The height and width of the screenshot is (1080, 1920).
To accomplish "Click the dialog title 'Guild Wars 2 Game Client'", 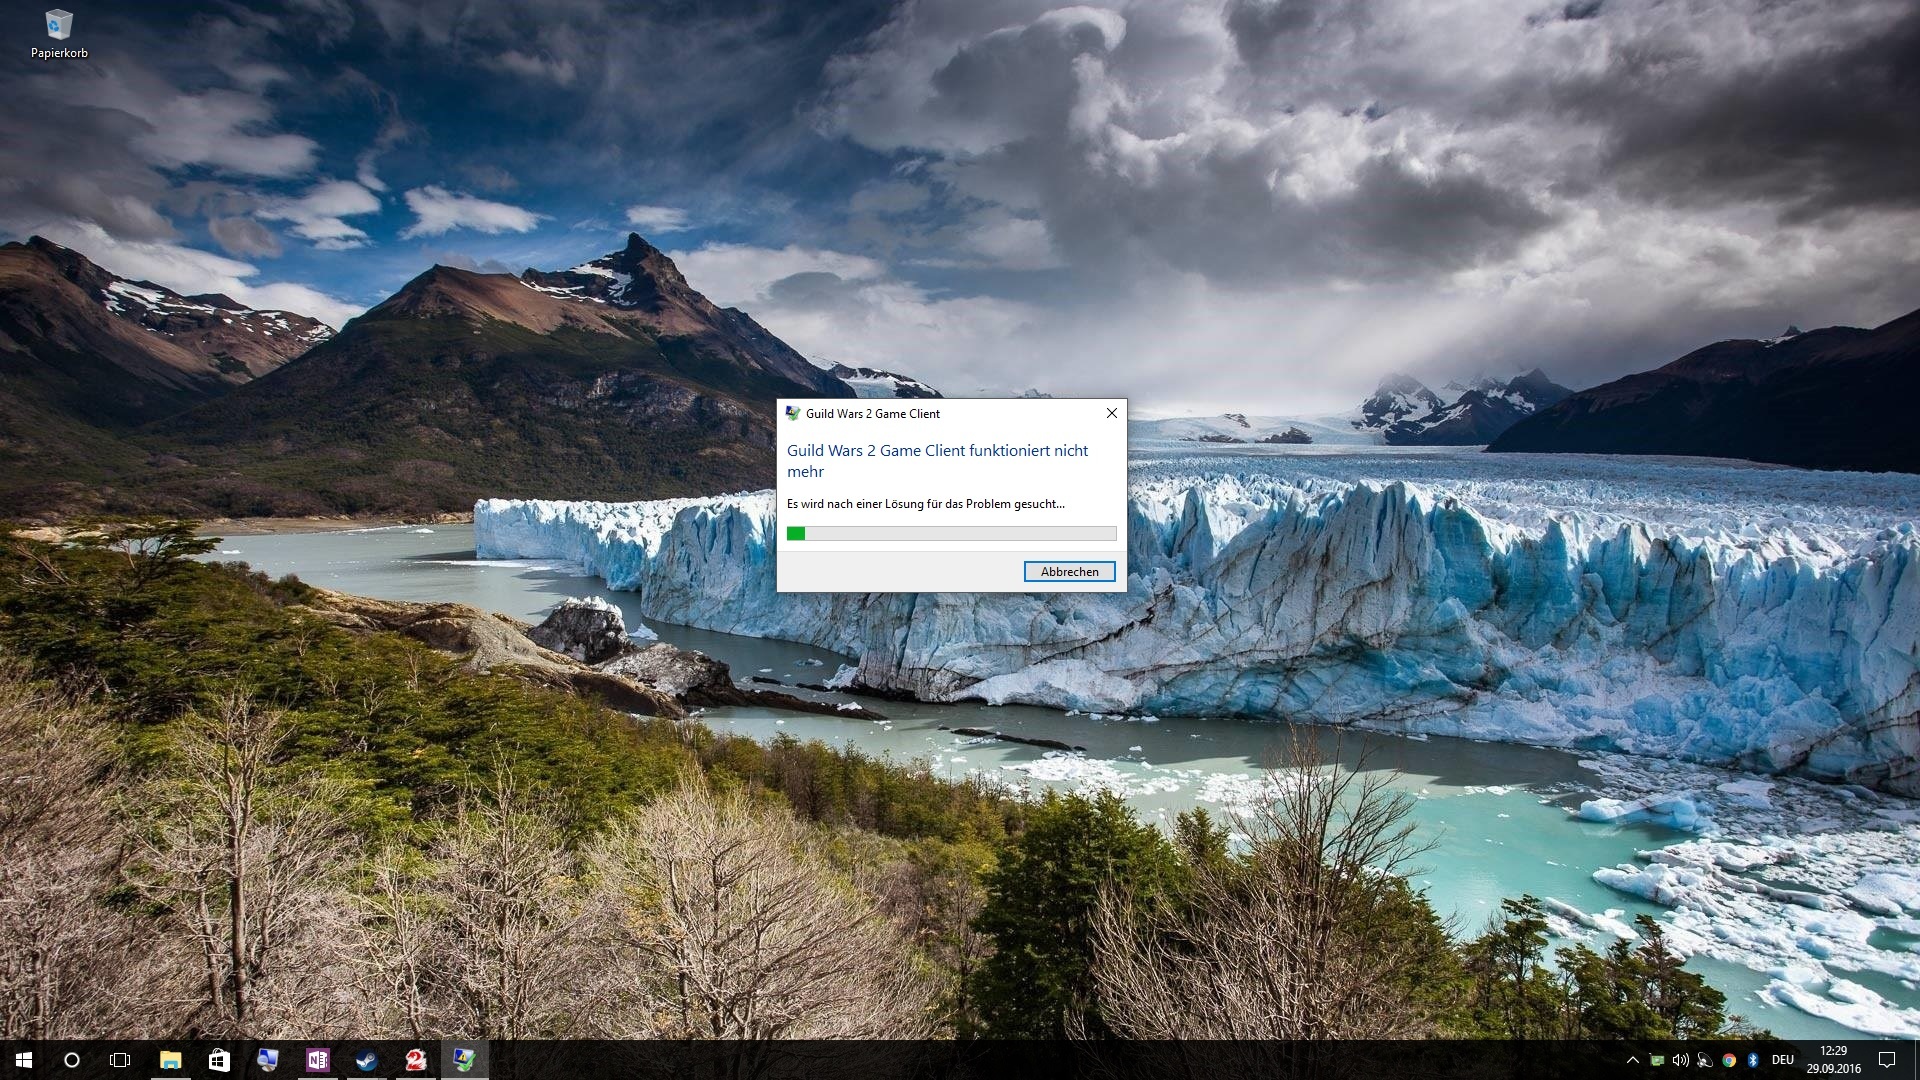I will tap(872, 413).
